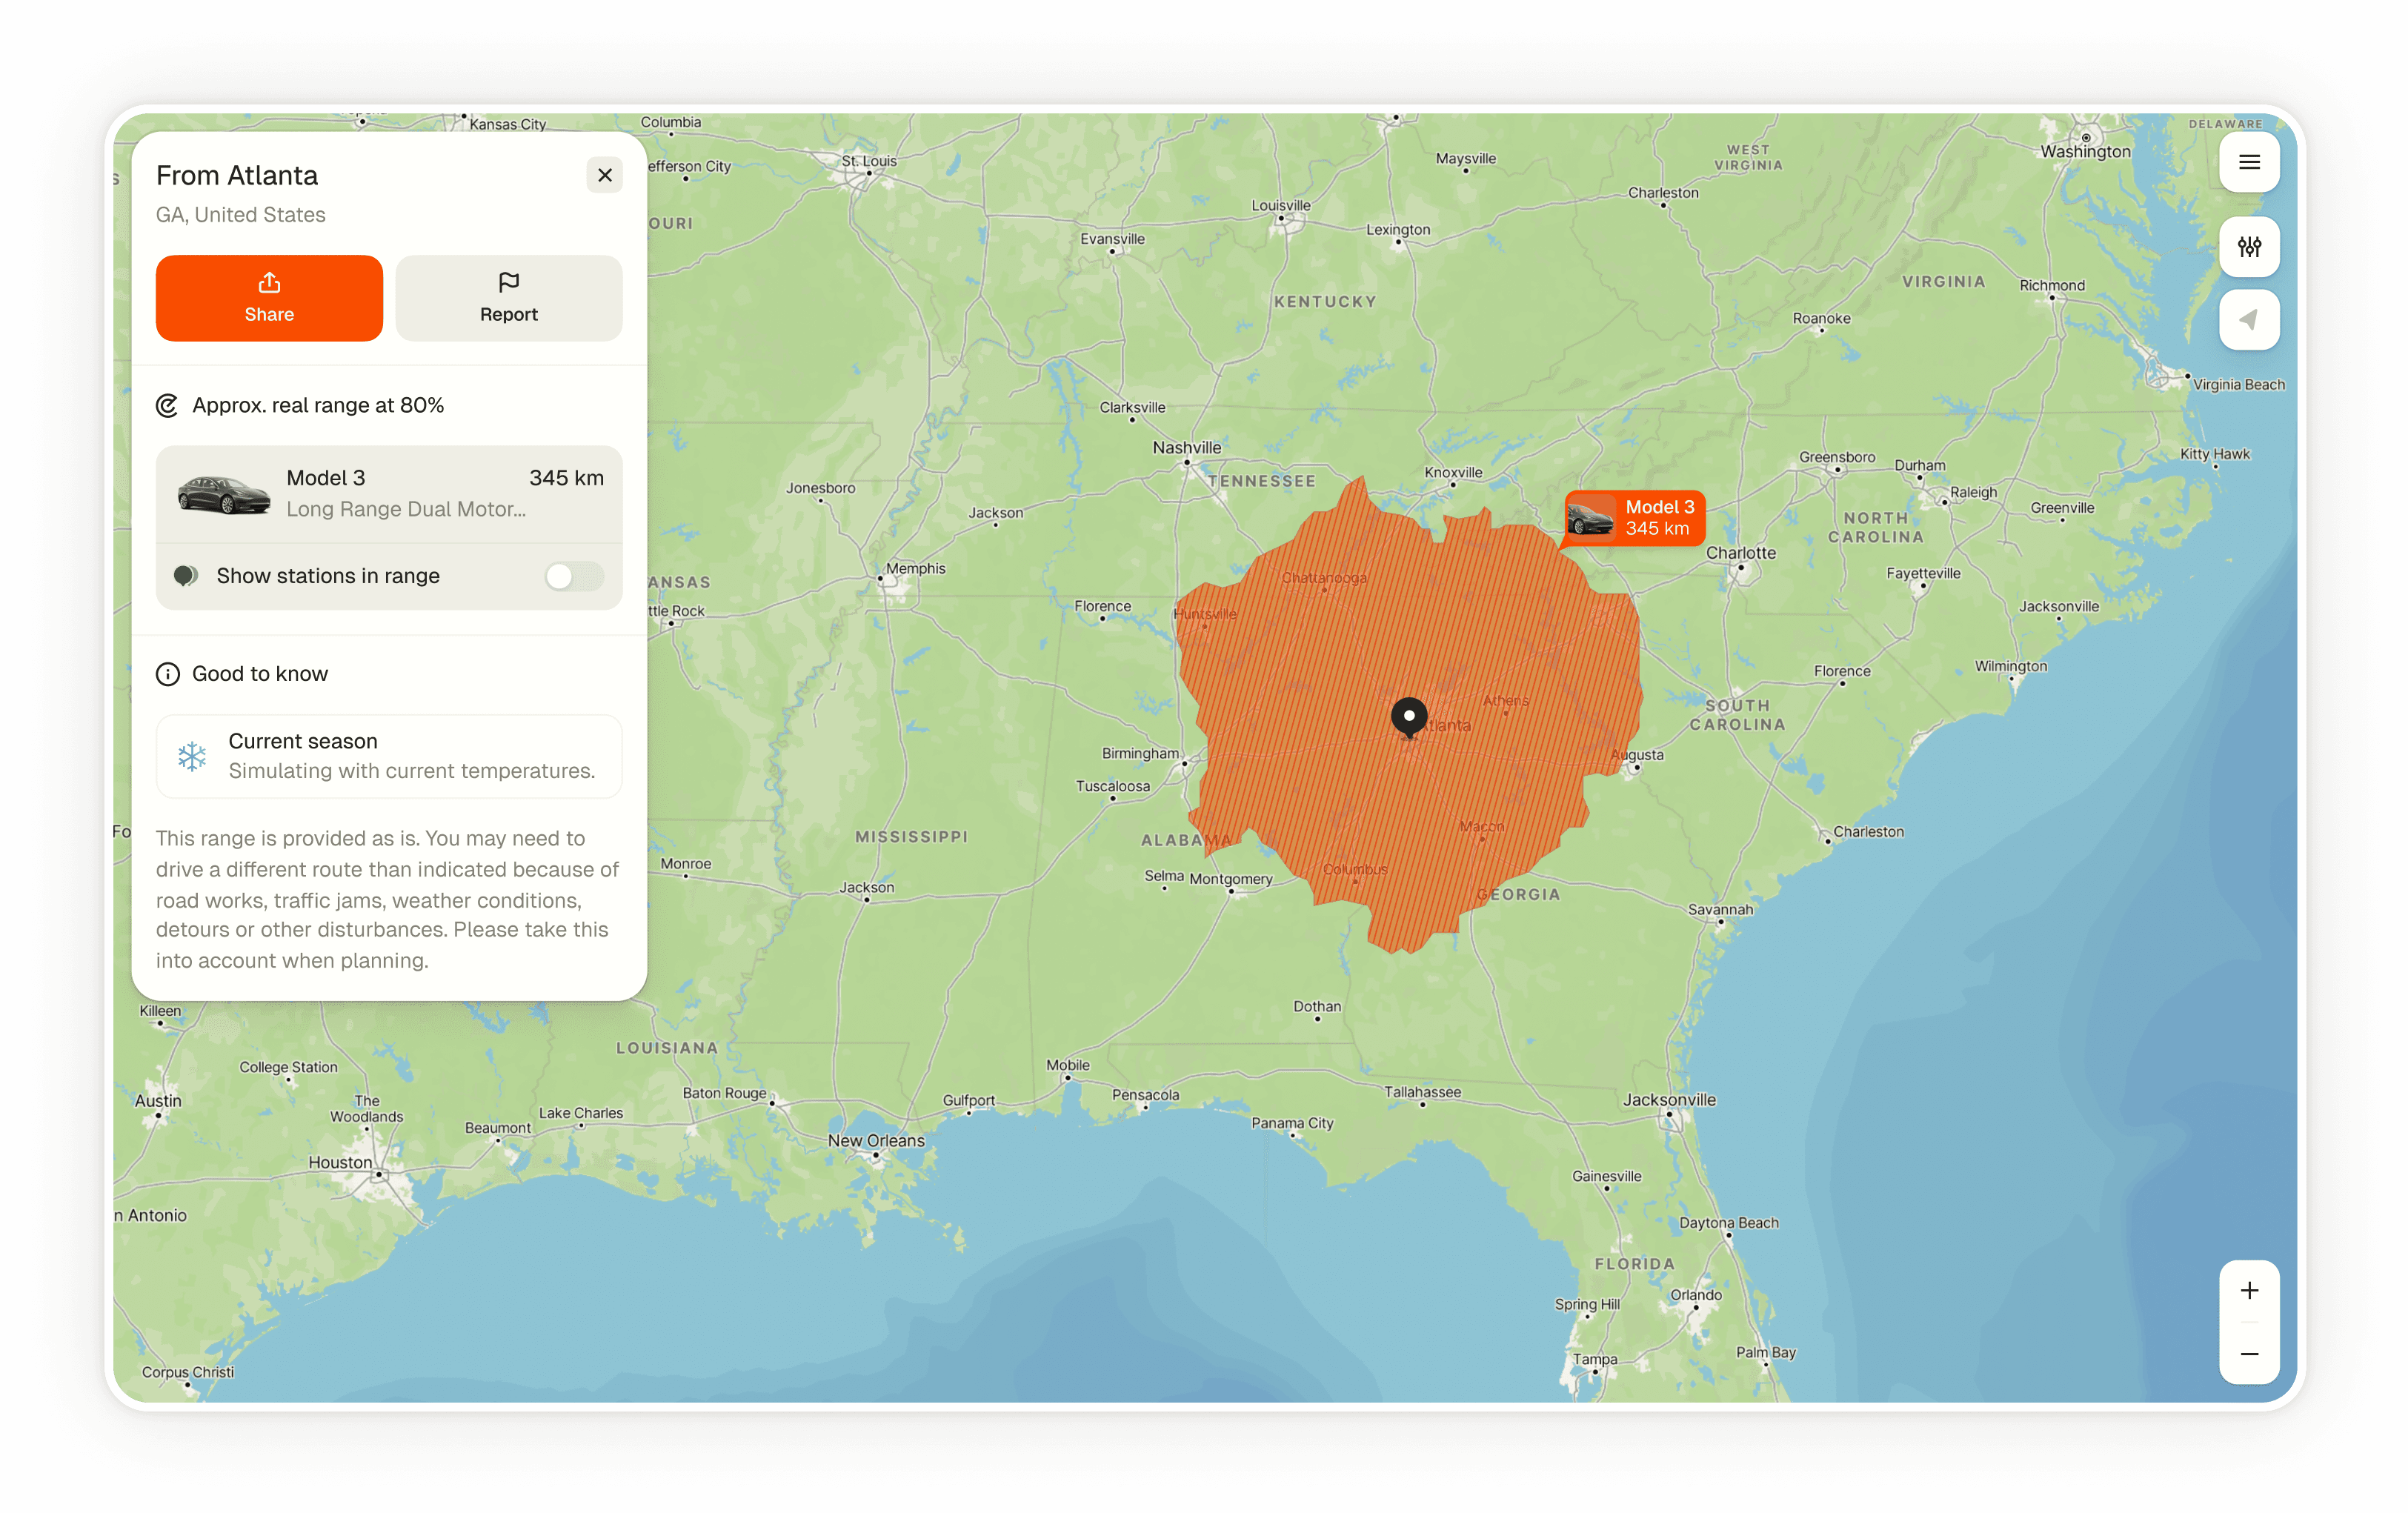Click the Report button
Image resolution: width=2408 pixels, height=1513 pixels.
509,298
